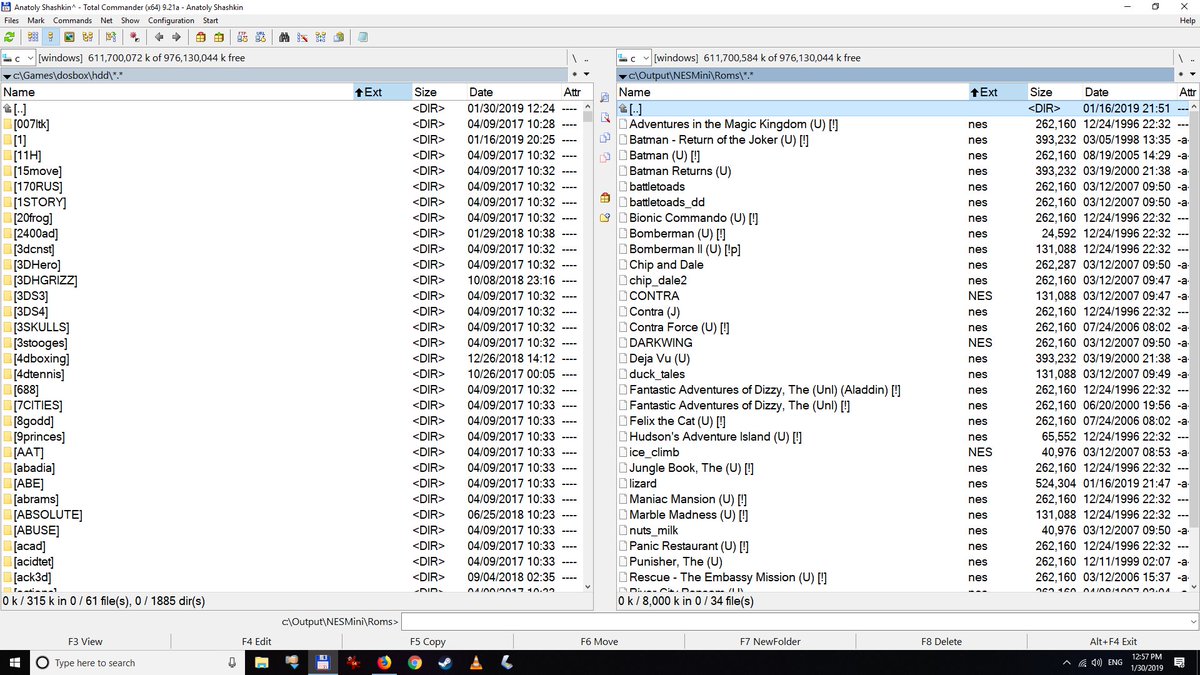The width and height of the screenshot is (1200, 675).
Task: Click the Edit file icon in the middle bar
Action: [x=604, y=118]
